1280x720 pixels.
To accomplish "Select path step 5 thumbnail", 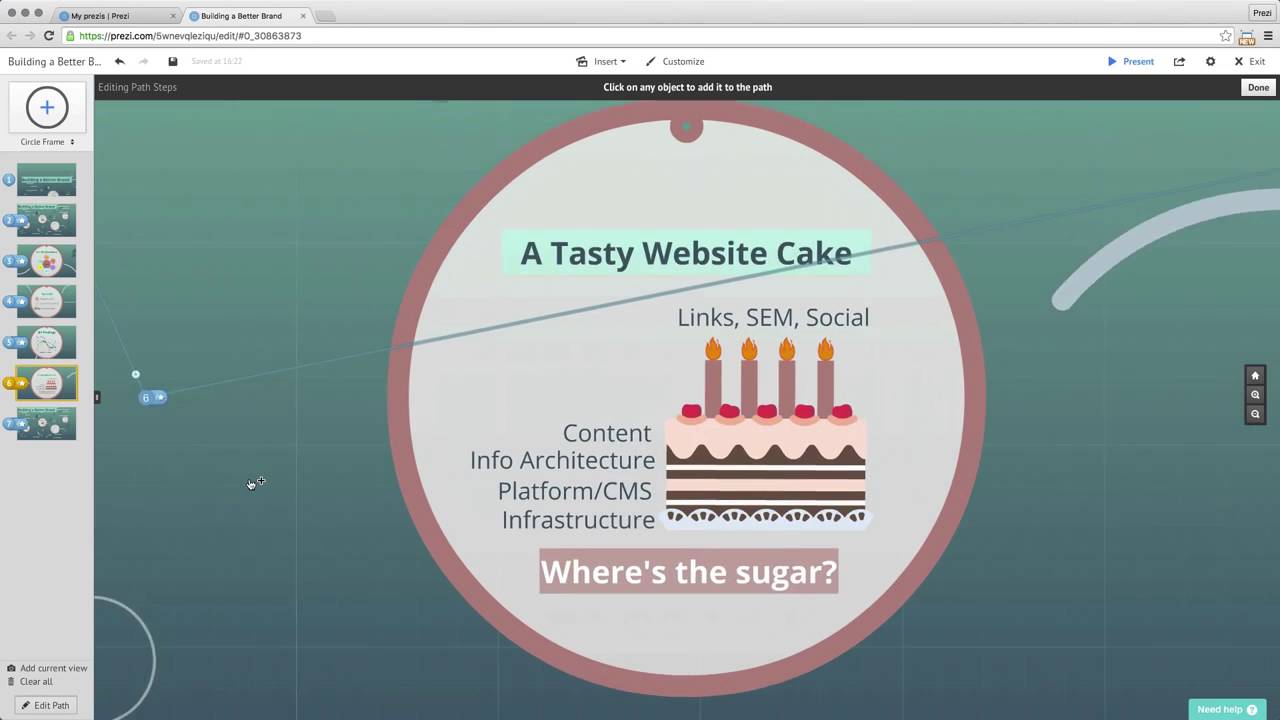I will tap(46, 342).
